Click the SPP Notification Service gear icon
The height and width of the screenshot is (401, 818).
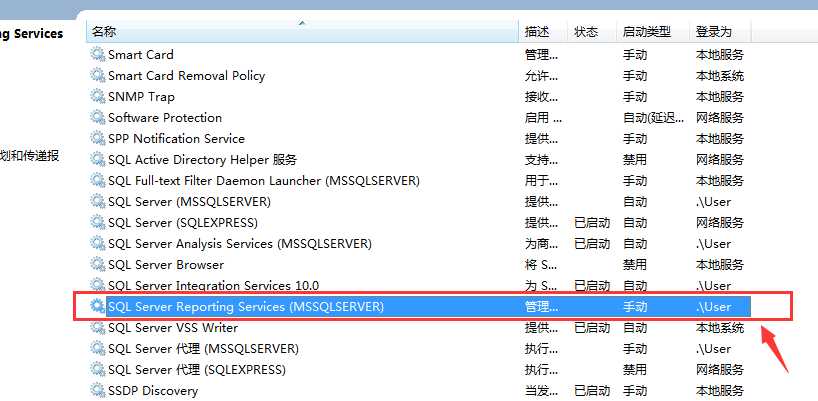pos(98,139)
